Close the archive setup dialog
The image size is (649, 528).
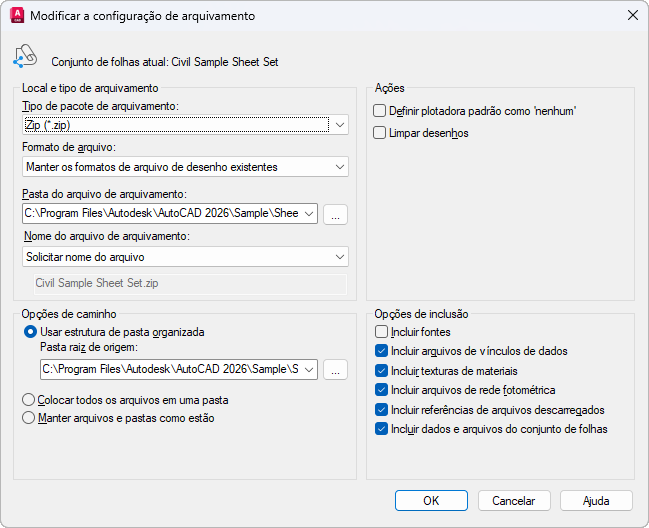point(631,16)
